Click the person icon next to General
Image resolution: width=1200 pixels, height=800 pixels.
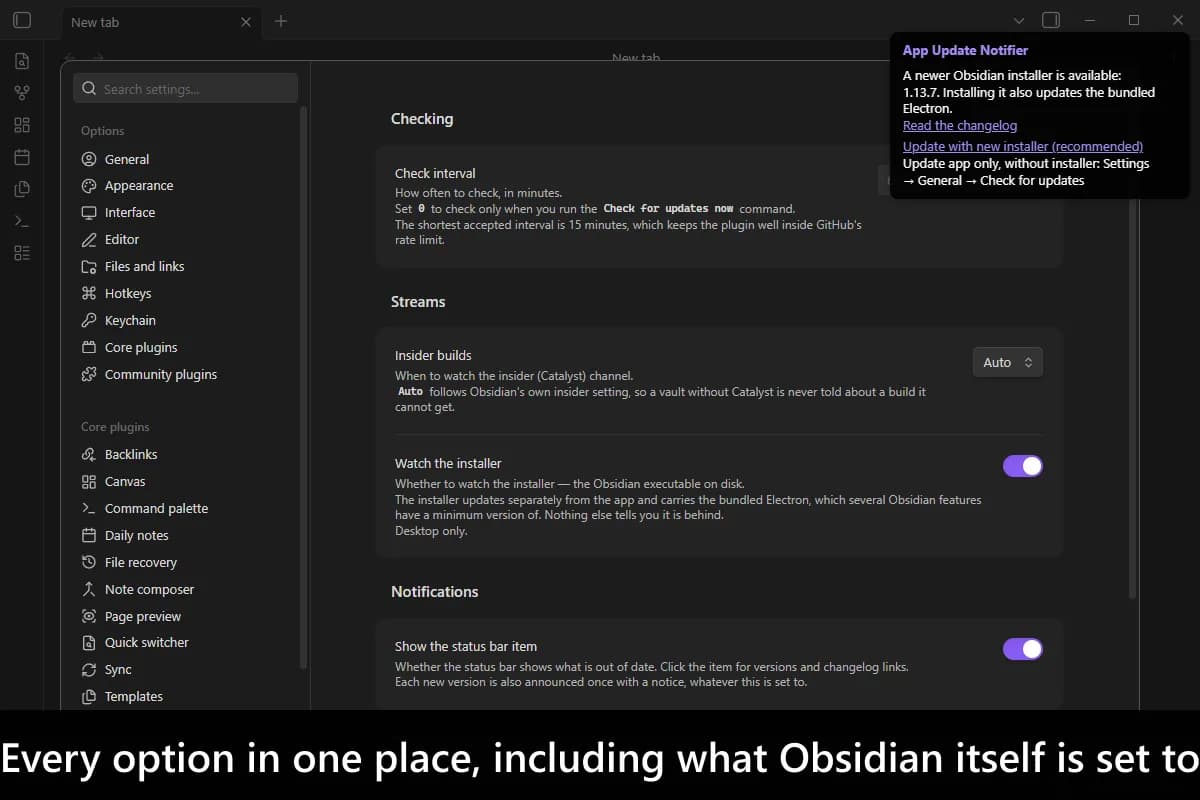pos(89,159)
